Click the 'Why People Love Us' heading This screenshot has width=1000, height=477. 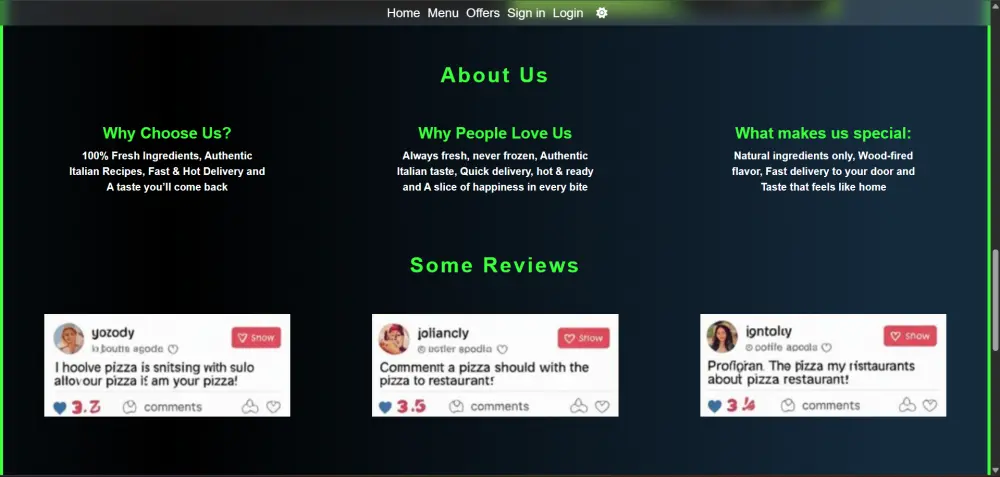495,133
